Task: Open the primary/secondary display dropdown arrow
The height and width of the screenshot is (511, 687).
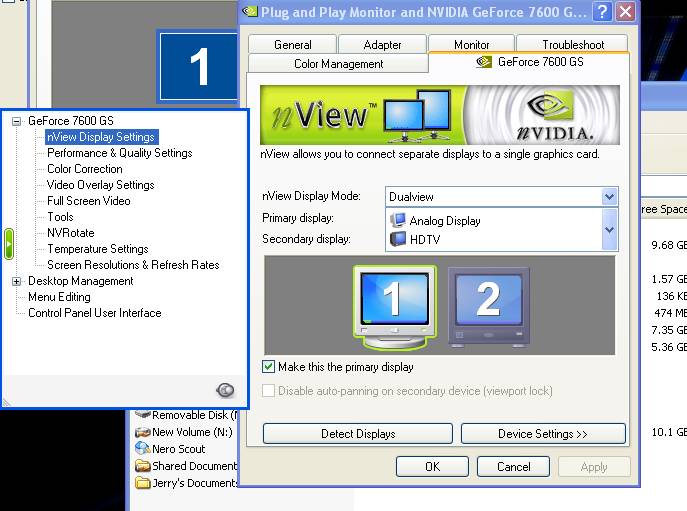Action: 609,230
